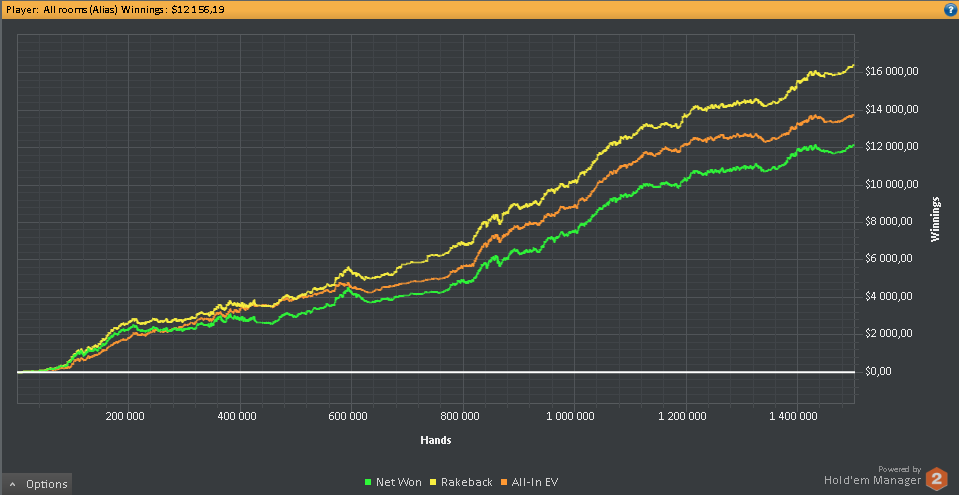The image size is (959, 495).
Task: Click the end of the yellow Rakeback line
Action: (853, 65)
